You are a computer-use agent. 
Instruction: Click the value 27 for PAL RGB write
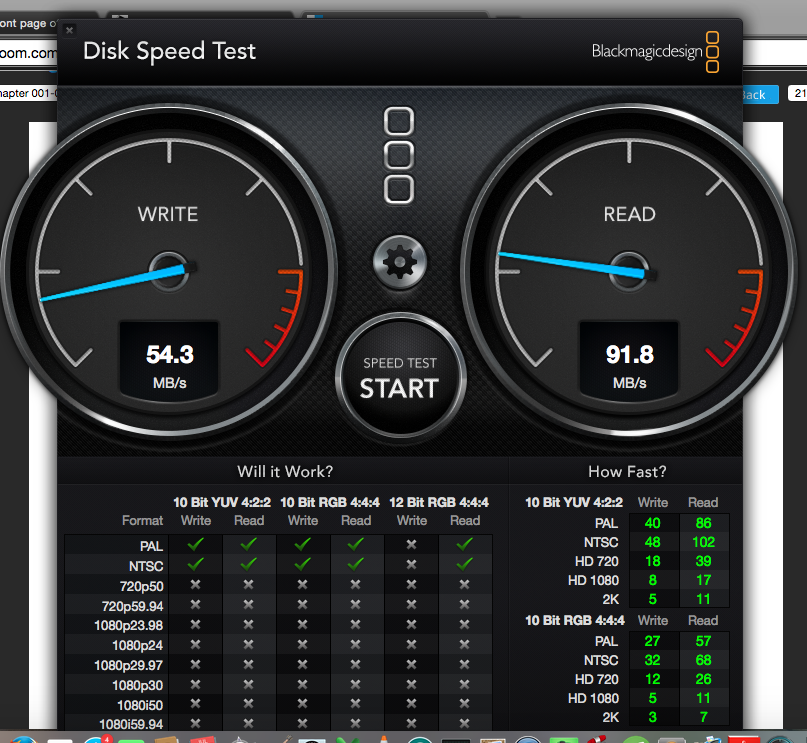tap(653, 641)
